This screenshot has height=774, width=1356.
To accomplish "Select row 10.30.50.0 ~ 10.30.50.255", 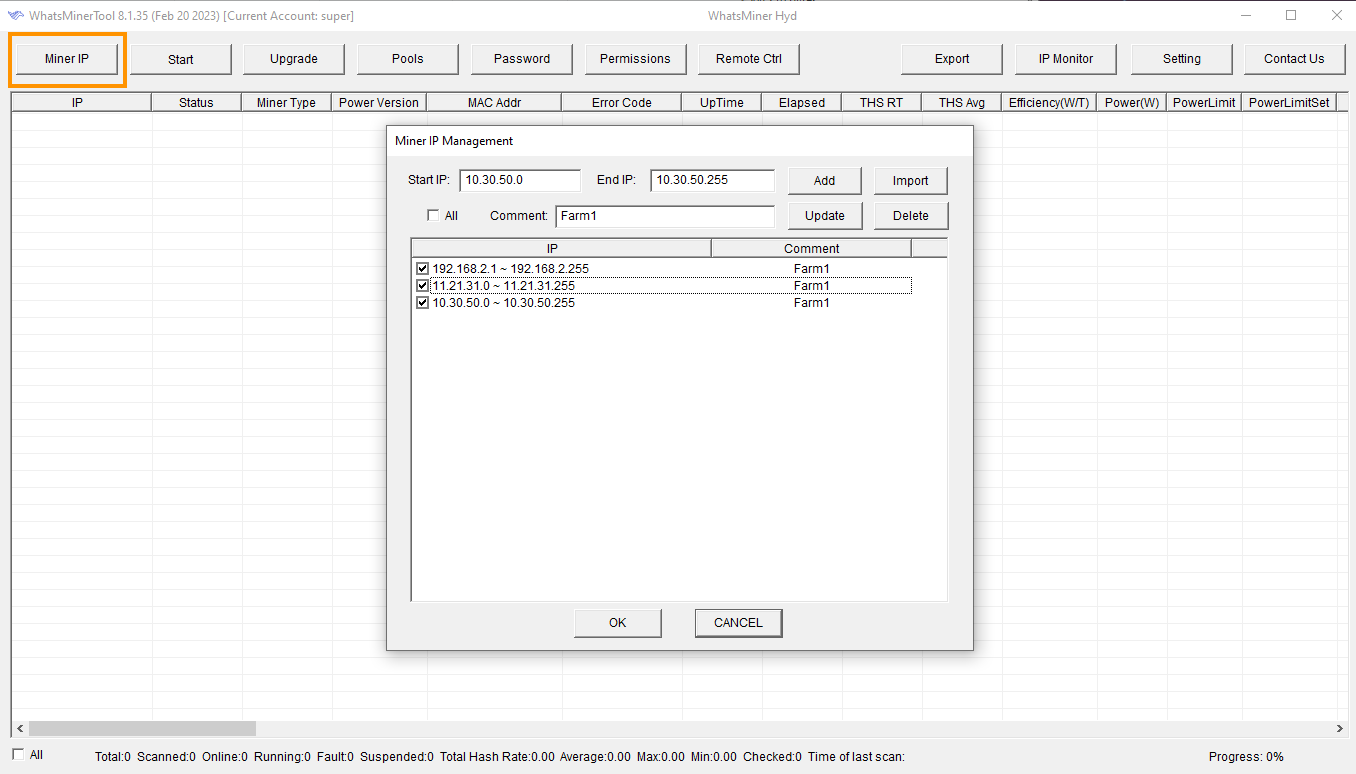I will [663, 303].
